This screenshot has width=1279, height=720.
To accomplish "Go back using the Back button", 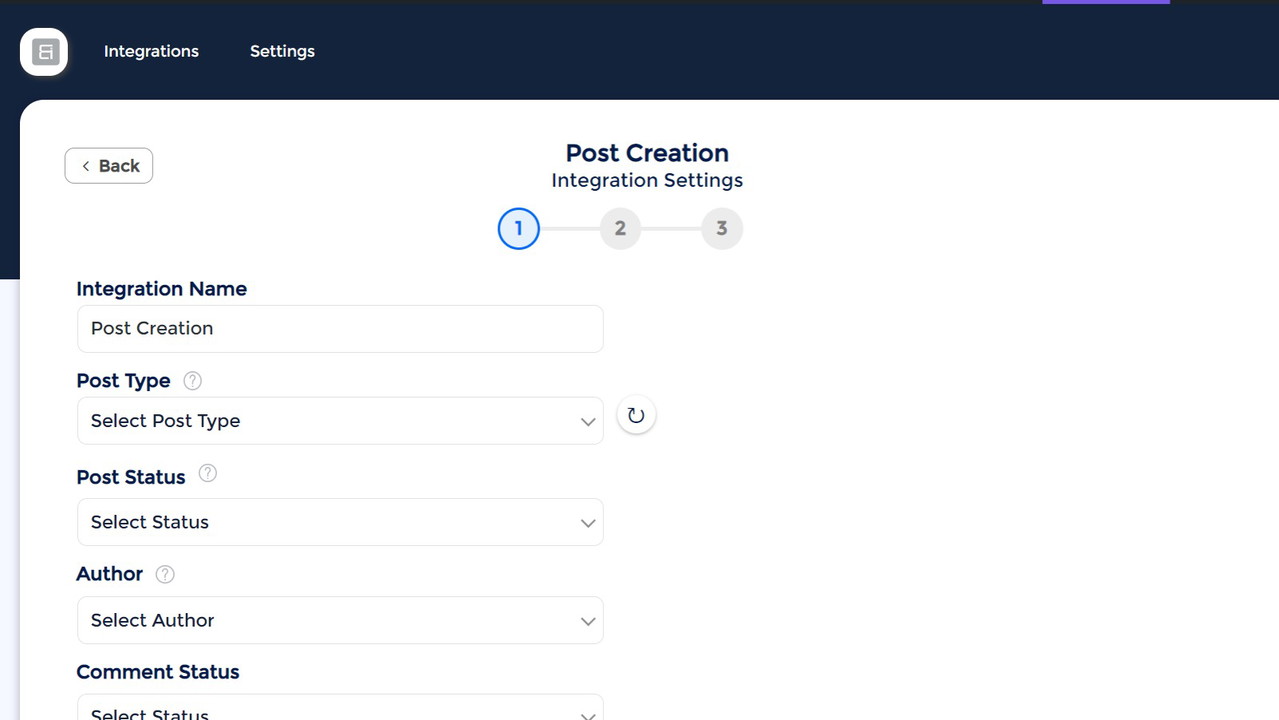I will click(109, 166).
